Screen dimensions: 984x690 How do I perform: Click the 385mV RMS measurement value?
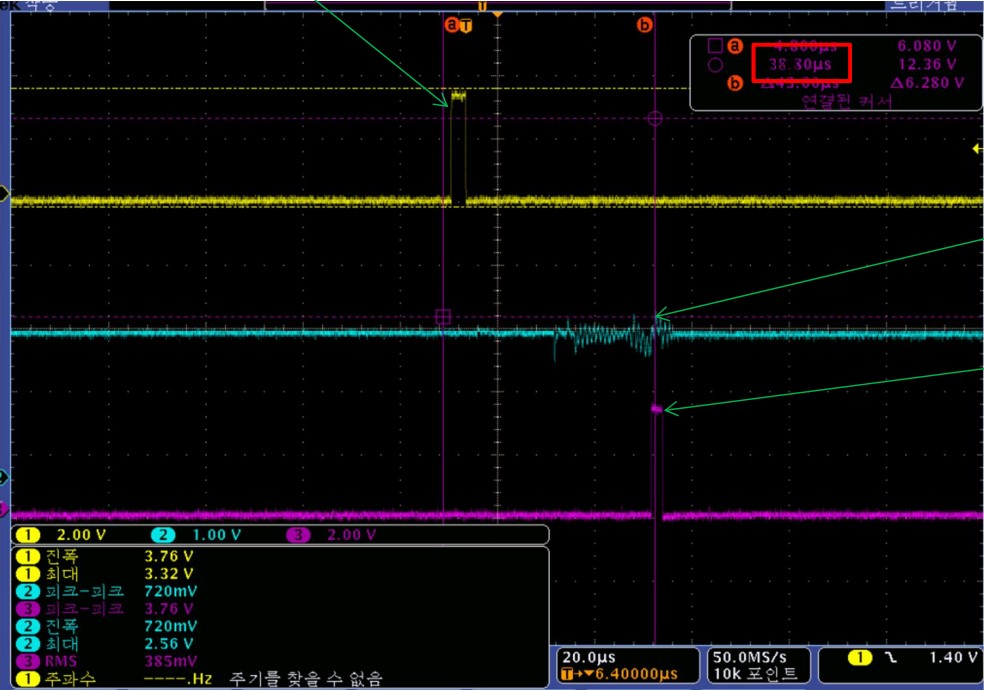(171, 661)
